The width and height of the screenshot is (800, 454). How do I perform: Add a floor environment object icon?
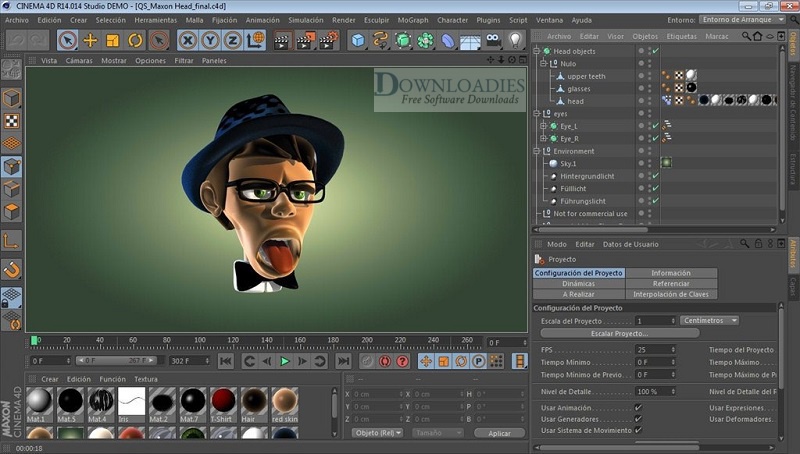click(x=470, y=40)
